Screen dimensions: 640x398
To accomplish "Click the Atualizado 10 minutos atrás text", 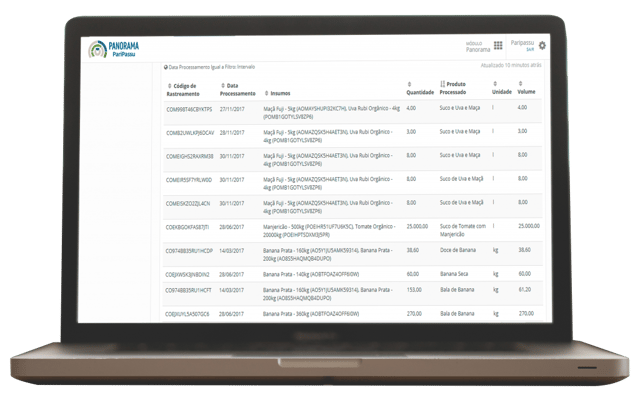I will (x=511, y=65).
